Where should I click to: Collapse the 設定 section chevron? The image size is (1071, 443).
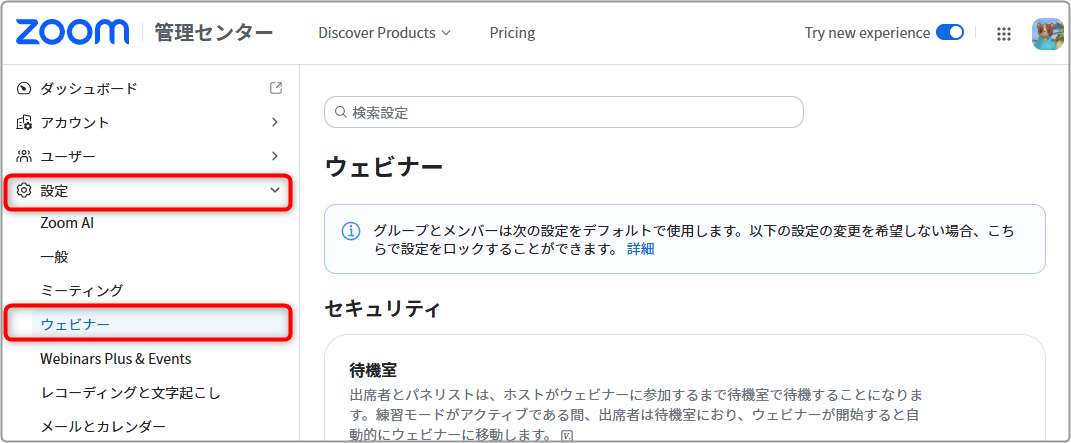tap(275, 190)
